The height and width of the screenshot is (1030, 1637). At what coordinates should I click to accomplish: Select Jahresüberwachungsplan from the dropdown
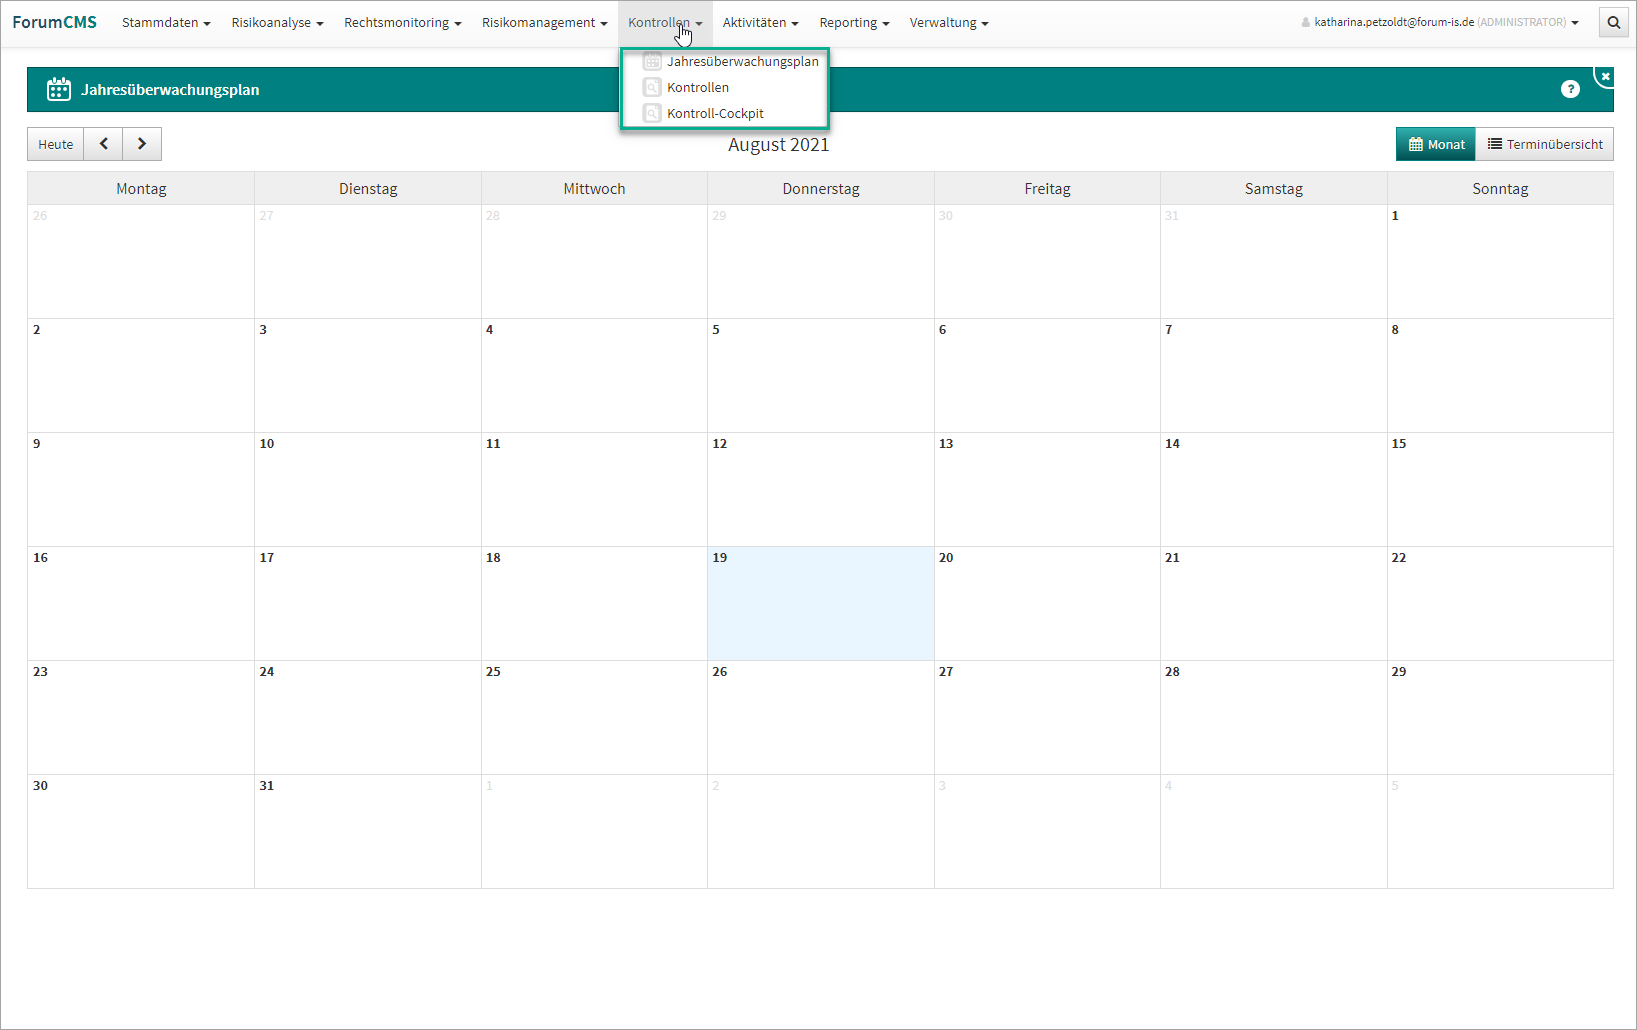pos(742,61)
